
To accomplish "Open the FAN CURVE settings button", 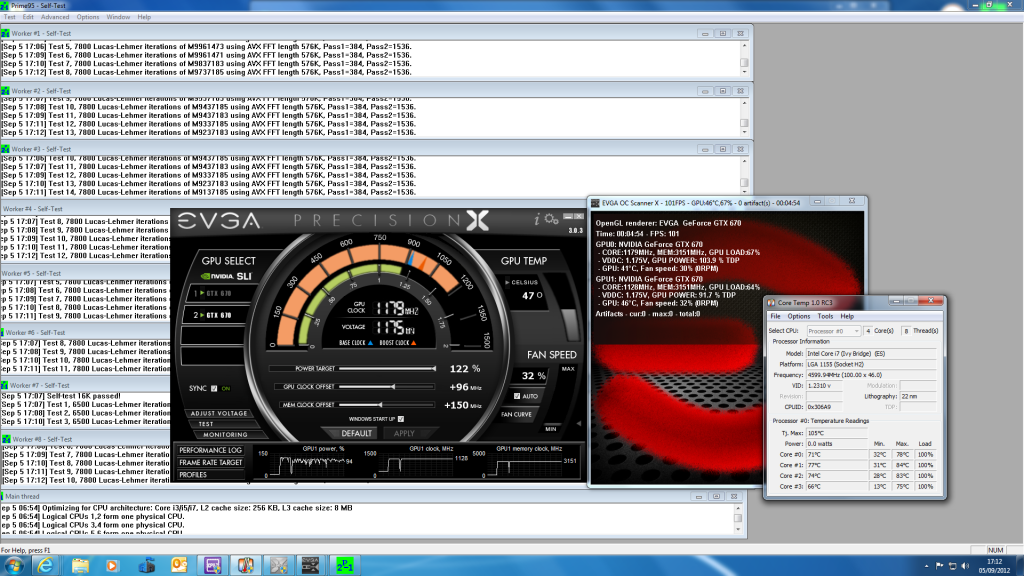I will tap(517, 414).
